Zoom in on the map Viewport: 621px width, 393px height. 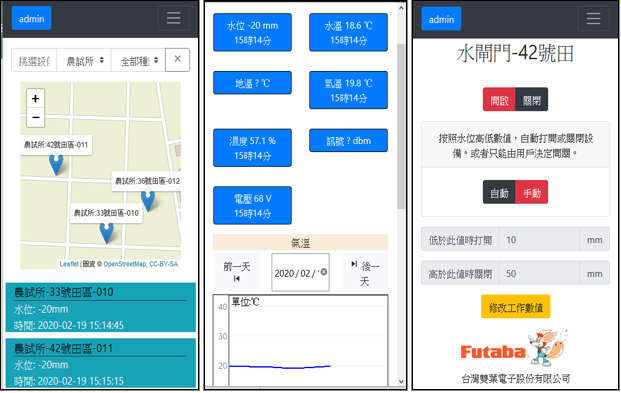[x=35, y=98]
